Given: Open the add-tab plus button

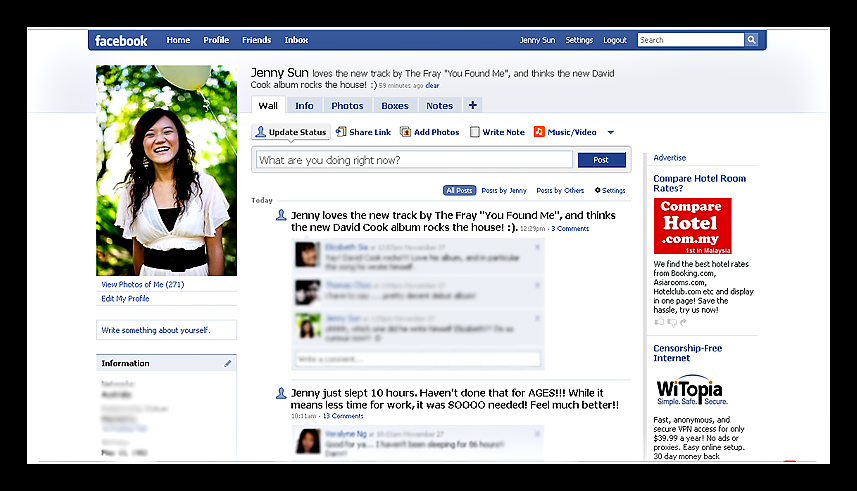Looking at the screenshot, I should [473, 105].
